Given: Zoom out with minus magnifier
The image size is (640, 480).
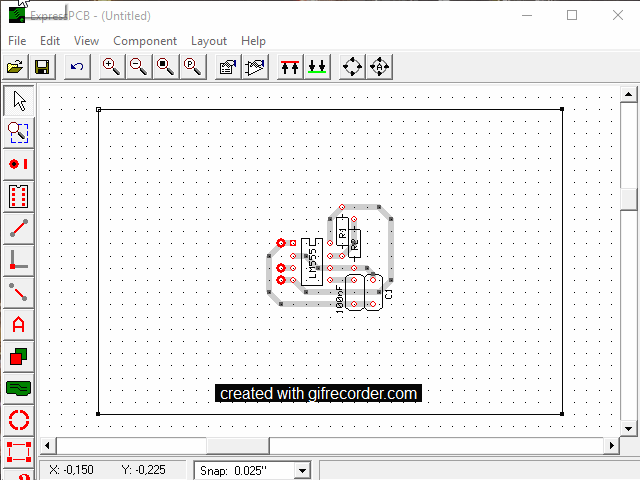Looking at the screenshot, I should click(x=138, y=67).
